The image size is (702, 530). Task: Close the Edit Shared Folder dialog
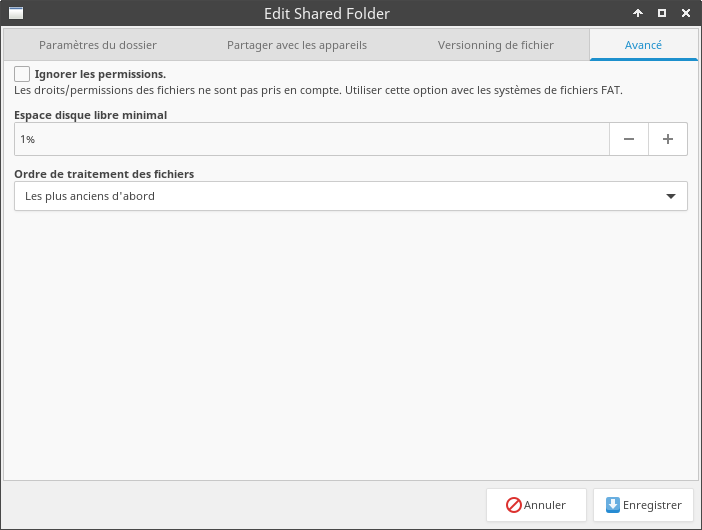pos(685,13)
